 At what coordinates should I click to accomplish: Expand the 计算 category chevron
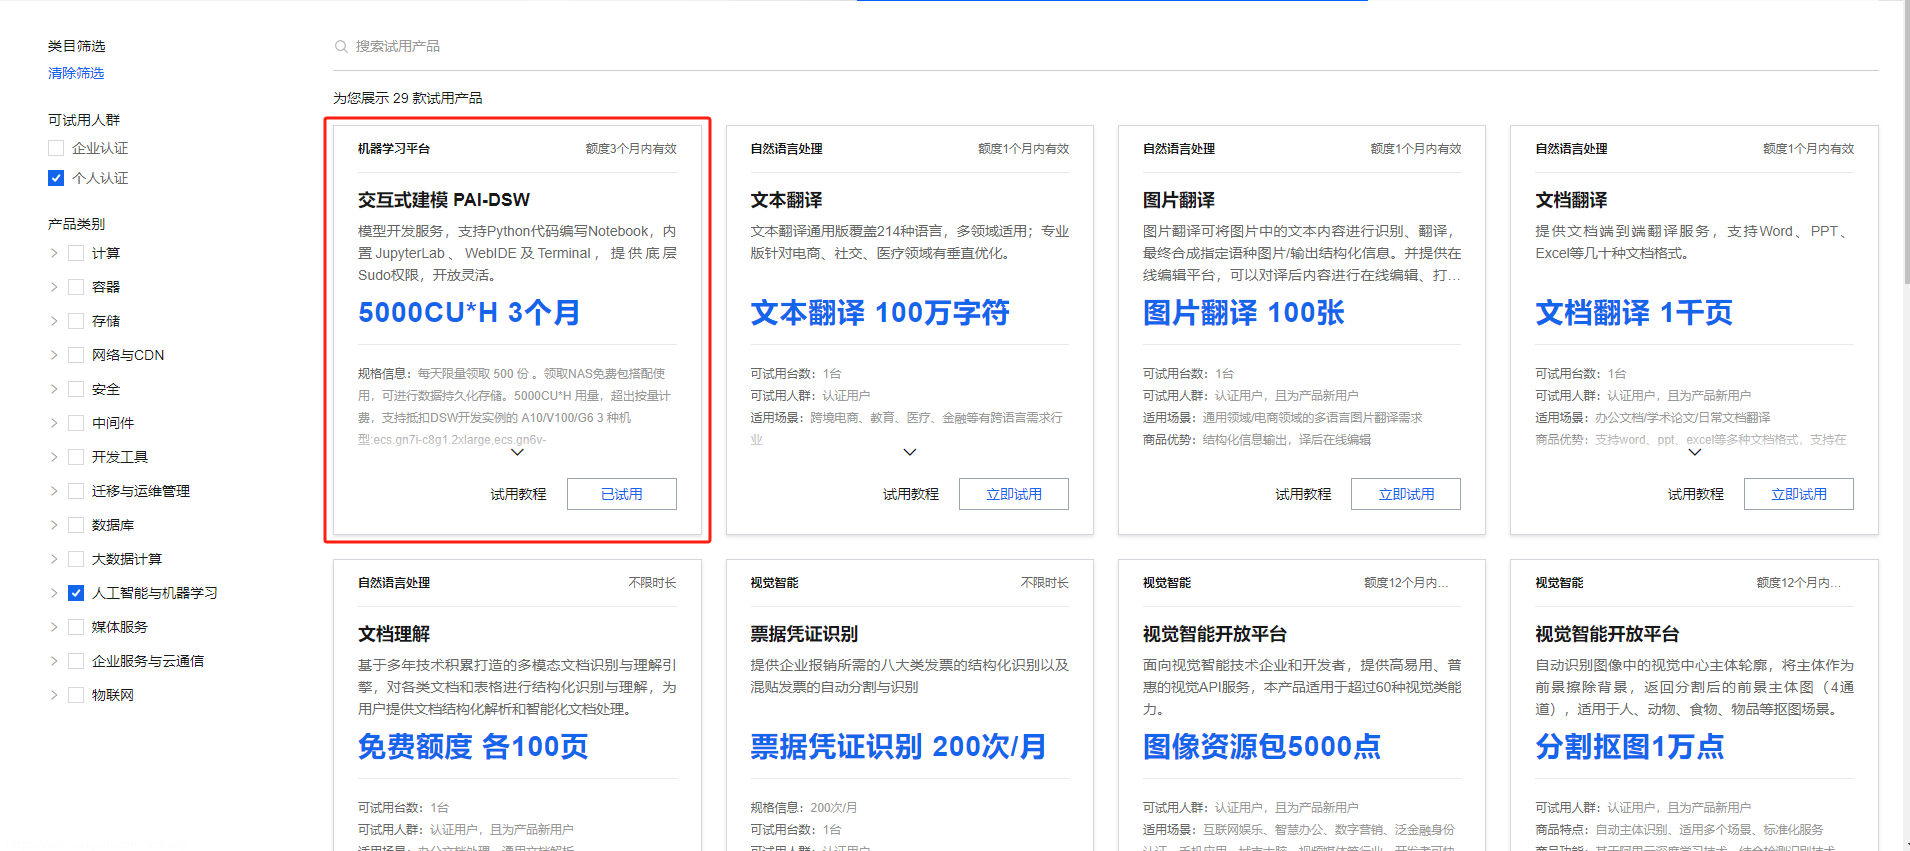point(54,253)
